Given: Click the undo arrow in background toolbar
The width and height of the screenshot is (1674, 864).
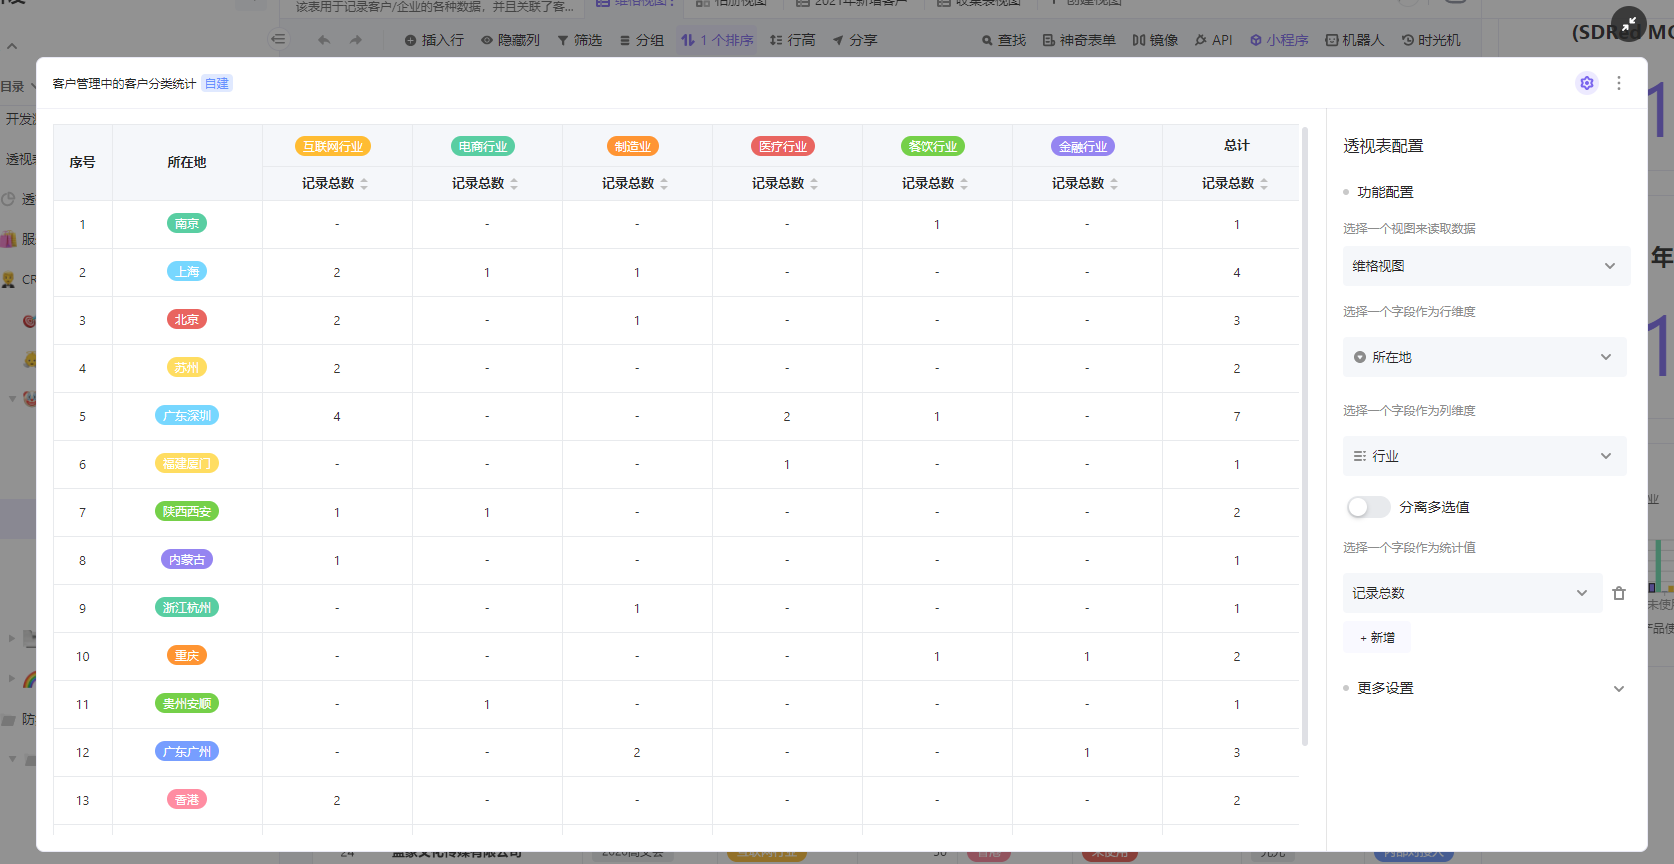Looking at the screenshot, I should point(323,40).
